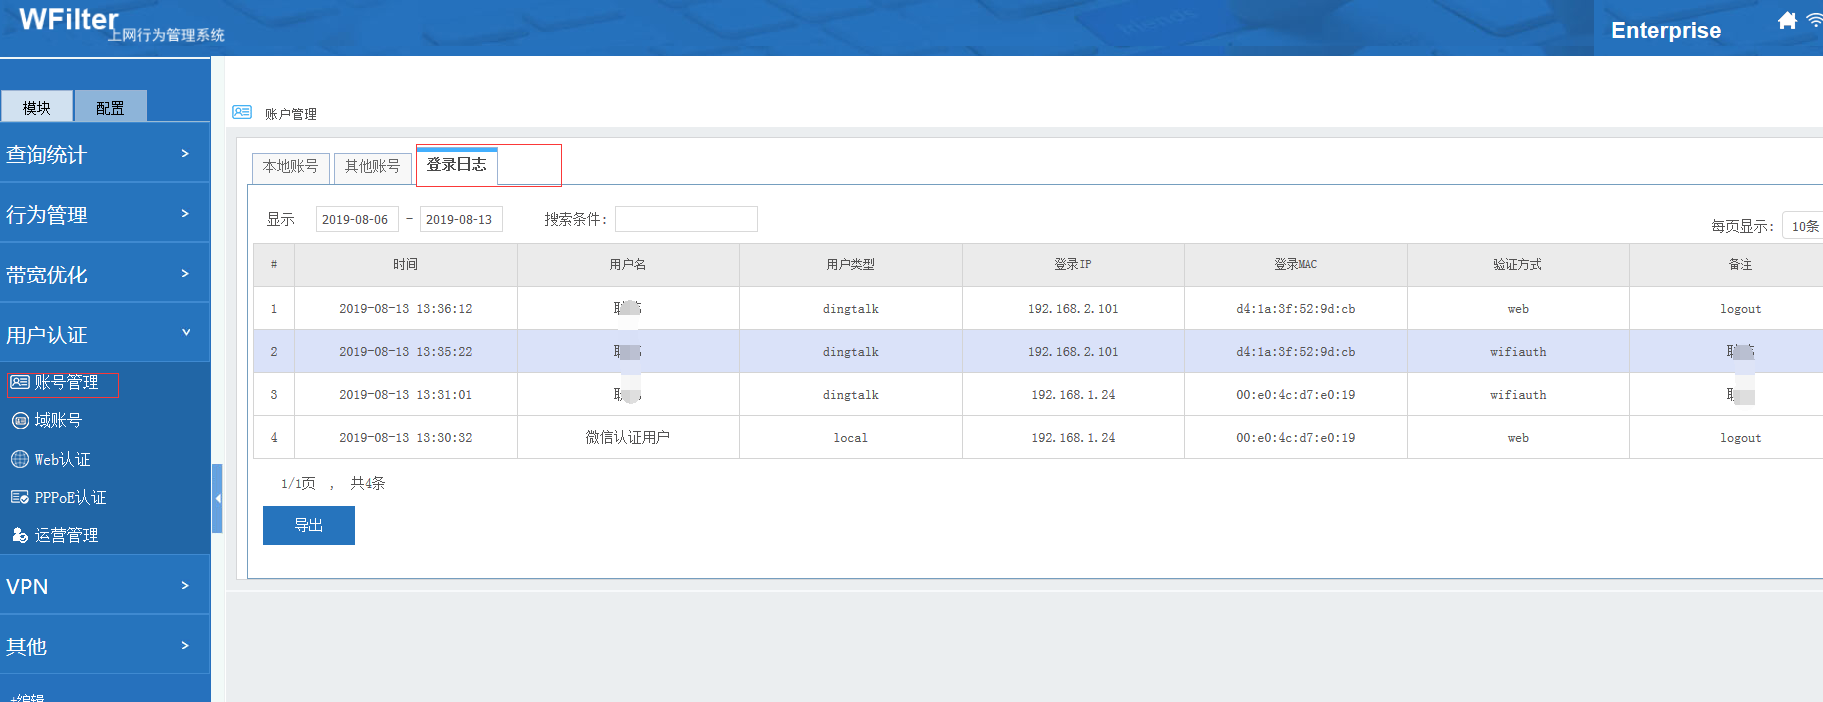Viewport: 1823px width, 702px height.
Task: Collapse the sidebar with the arrow handle
Action: [x=217, y=498]
